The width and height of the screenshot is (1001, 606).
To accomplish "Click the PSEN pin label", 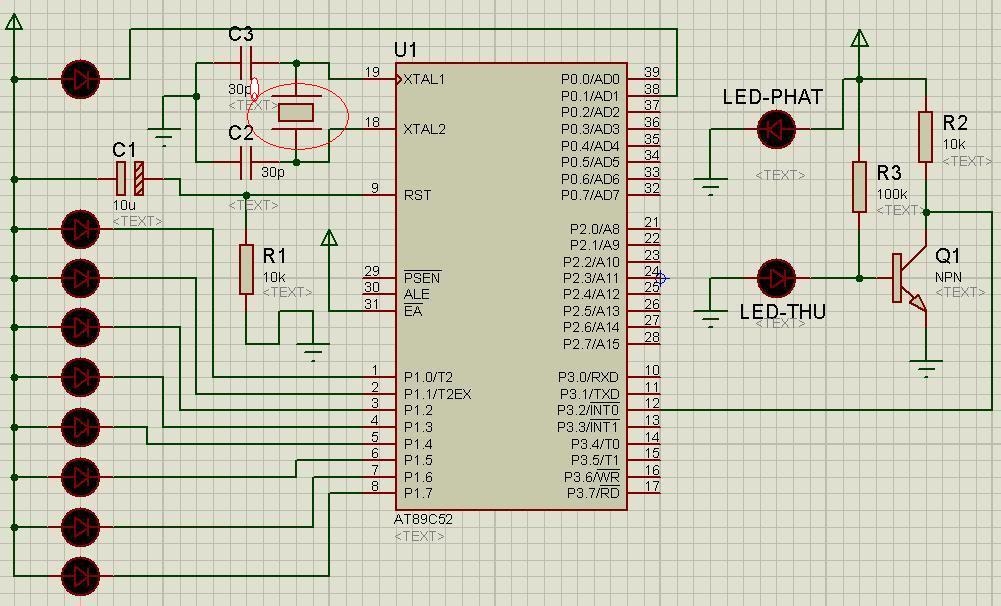I will (422, 278).
